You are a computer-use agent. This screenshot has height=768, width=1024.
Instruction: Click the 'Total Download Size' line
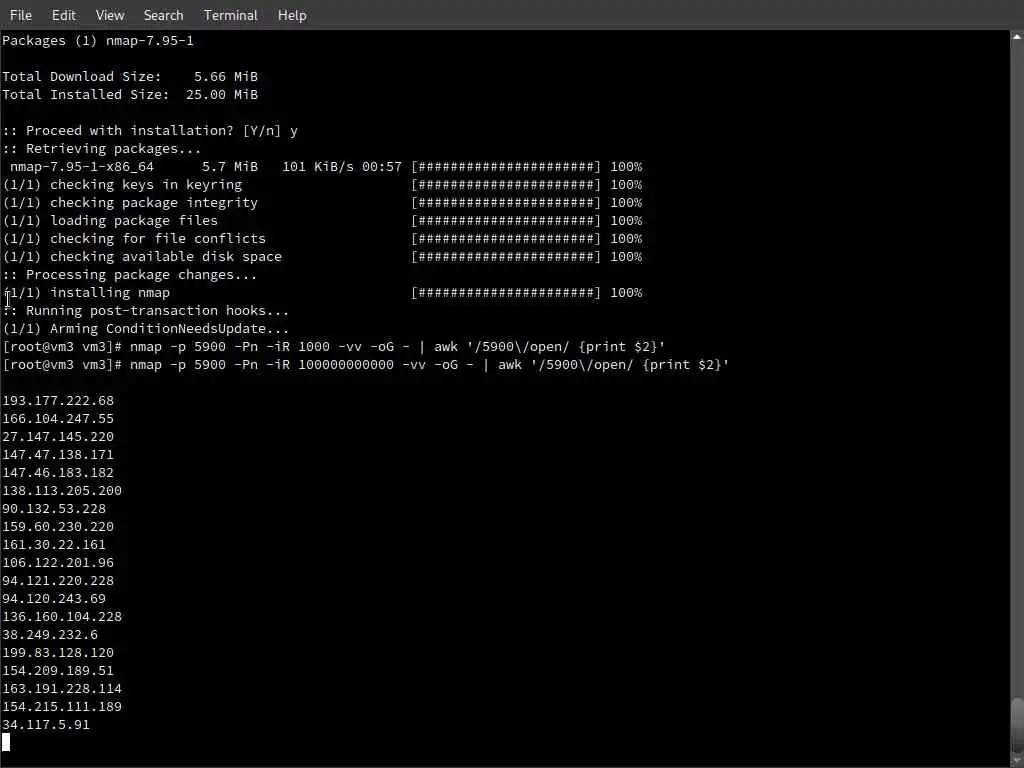(x=130, y=76)
